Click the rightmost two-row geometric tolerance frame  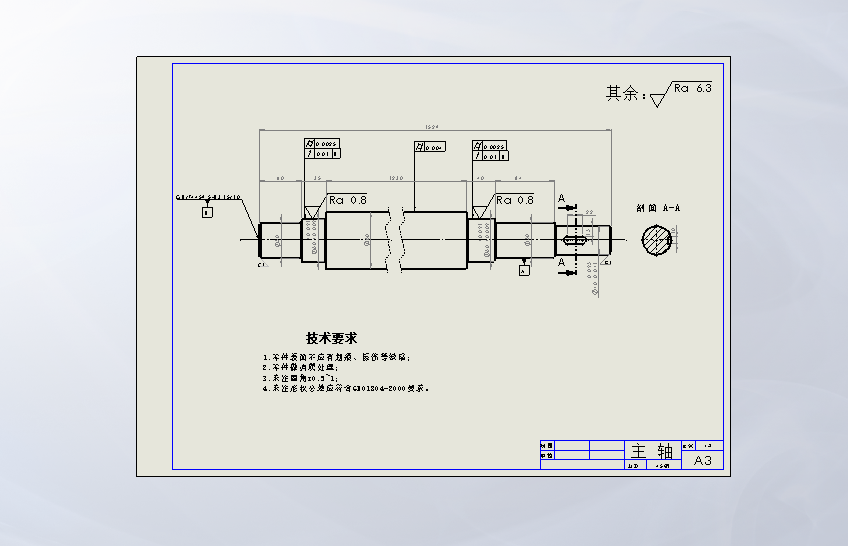pyautogui.click(x=490, y=151)
